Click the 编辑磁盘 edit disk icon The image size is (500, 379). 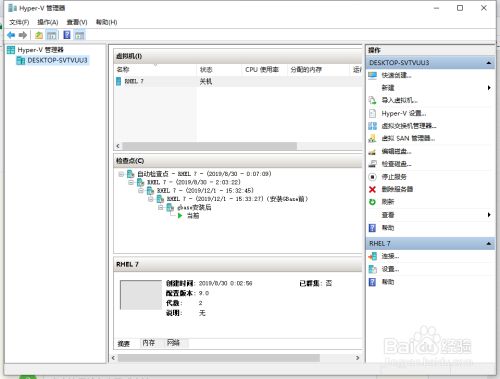pyautogui.click(x=372, y=152)
